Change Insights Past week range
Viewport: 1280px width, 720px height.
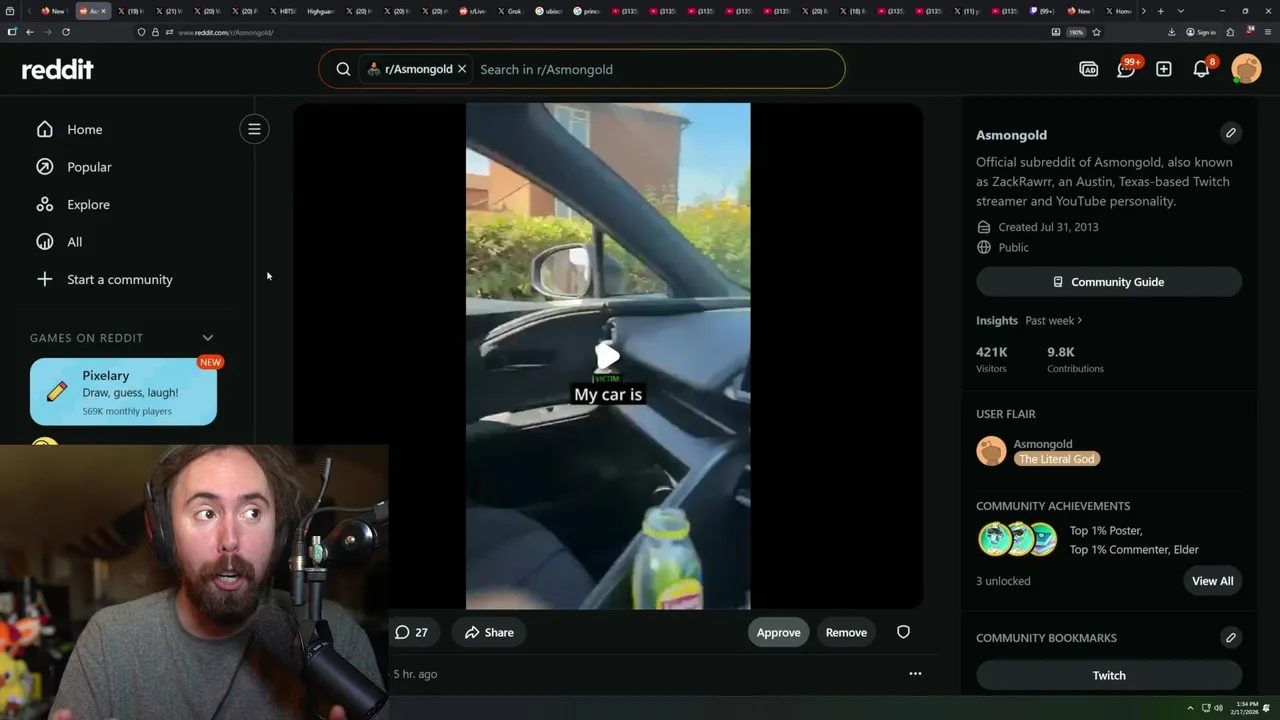[x=1053, y=320]
